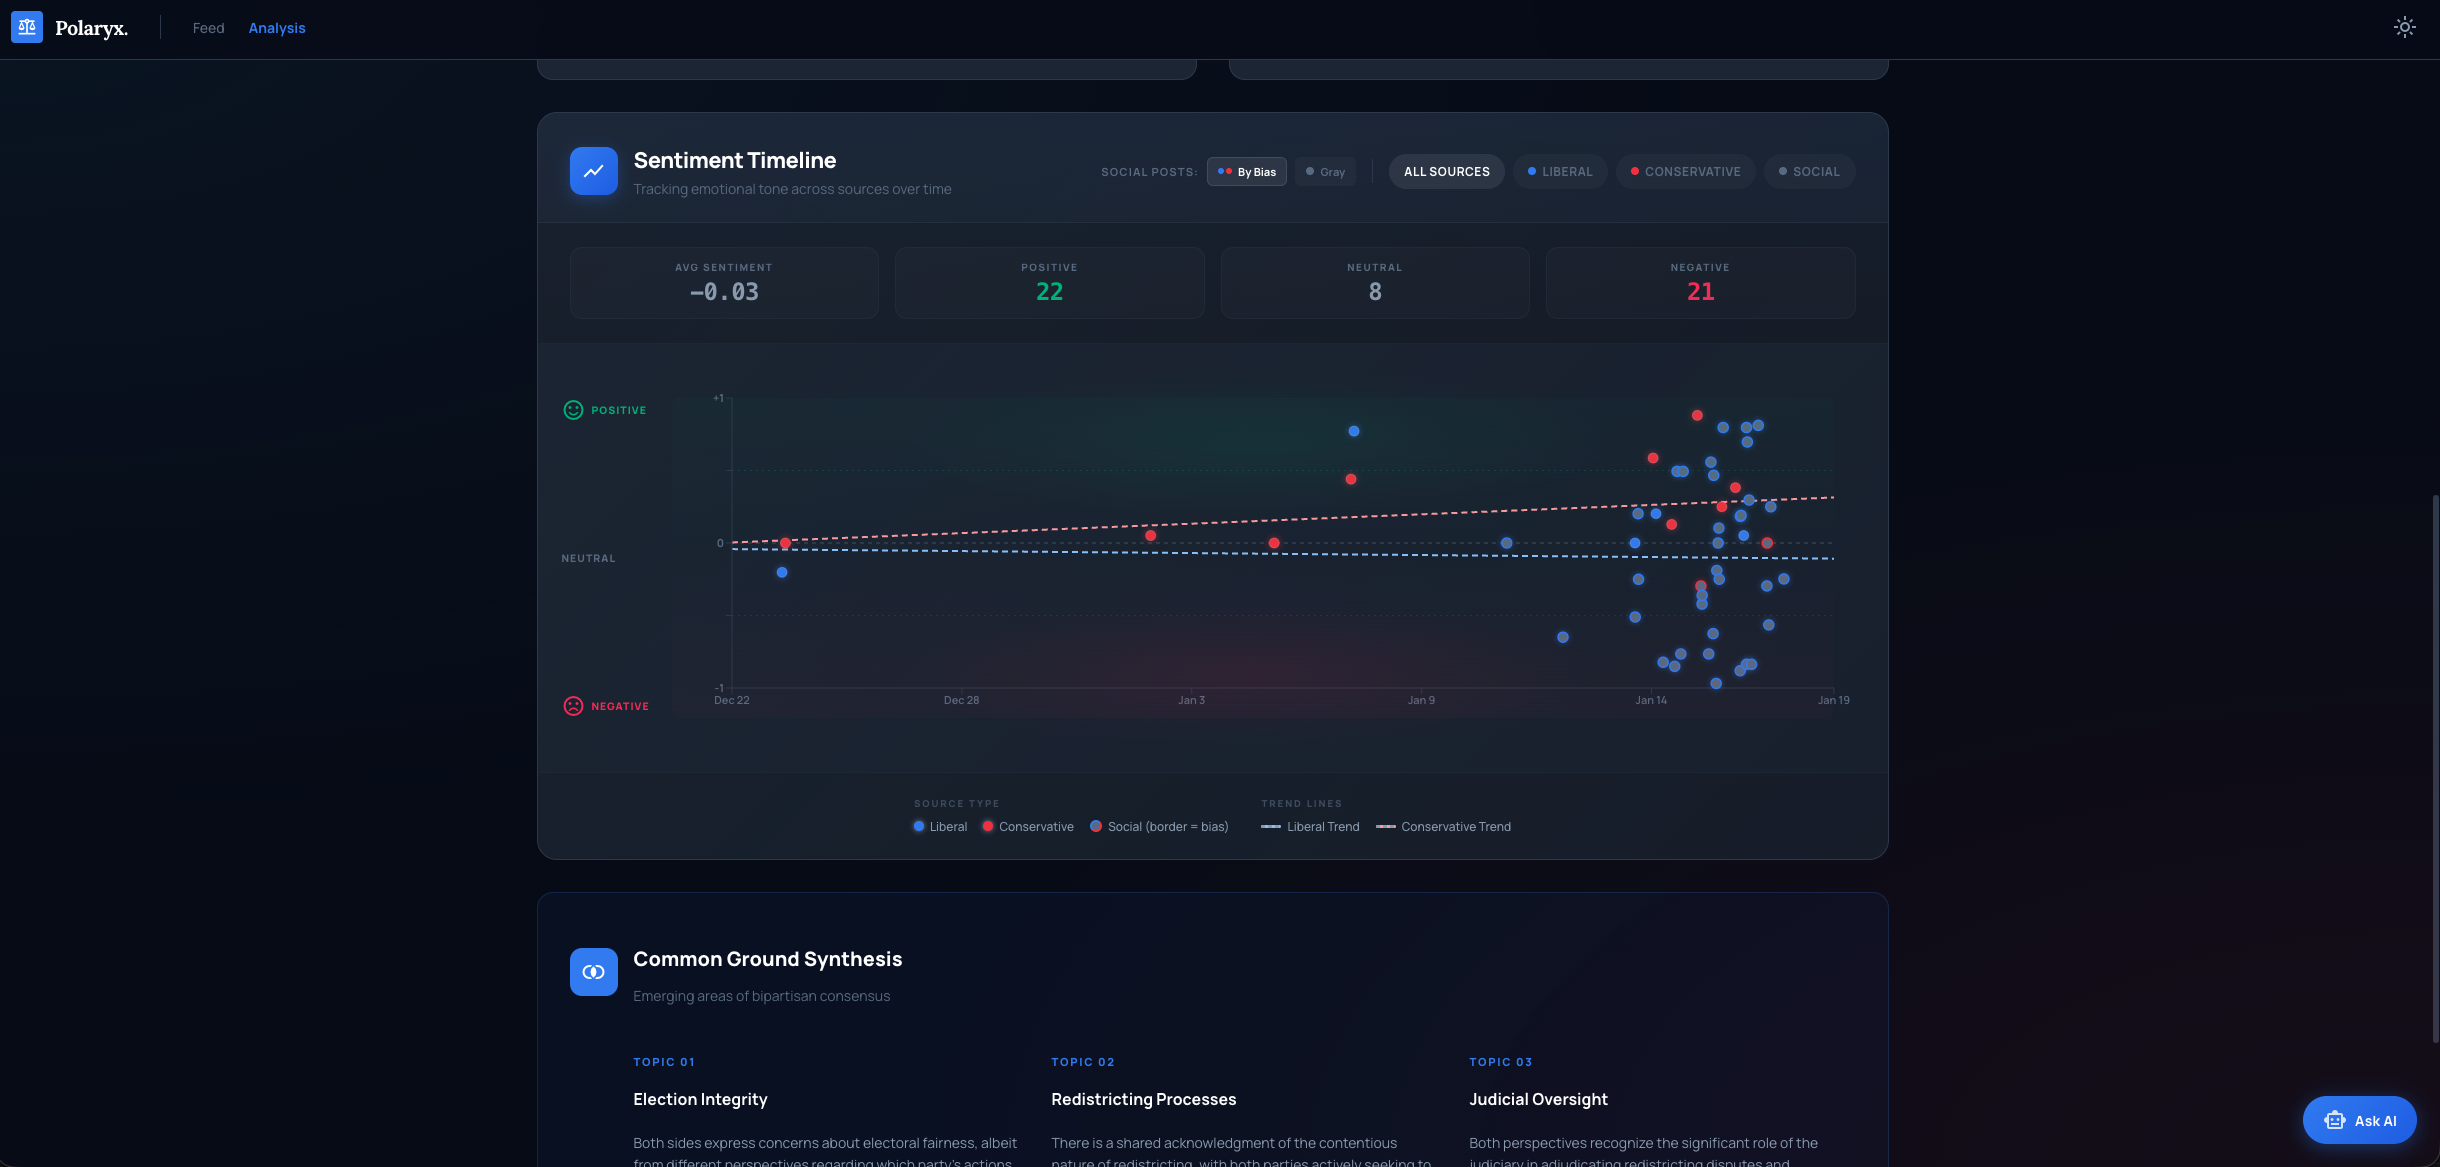
Task: Click the positive smiley face icon
Action: (573, 410)
